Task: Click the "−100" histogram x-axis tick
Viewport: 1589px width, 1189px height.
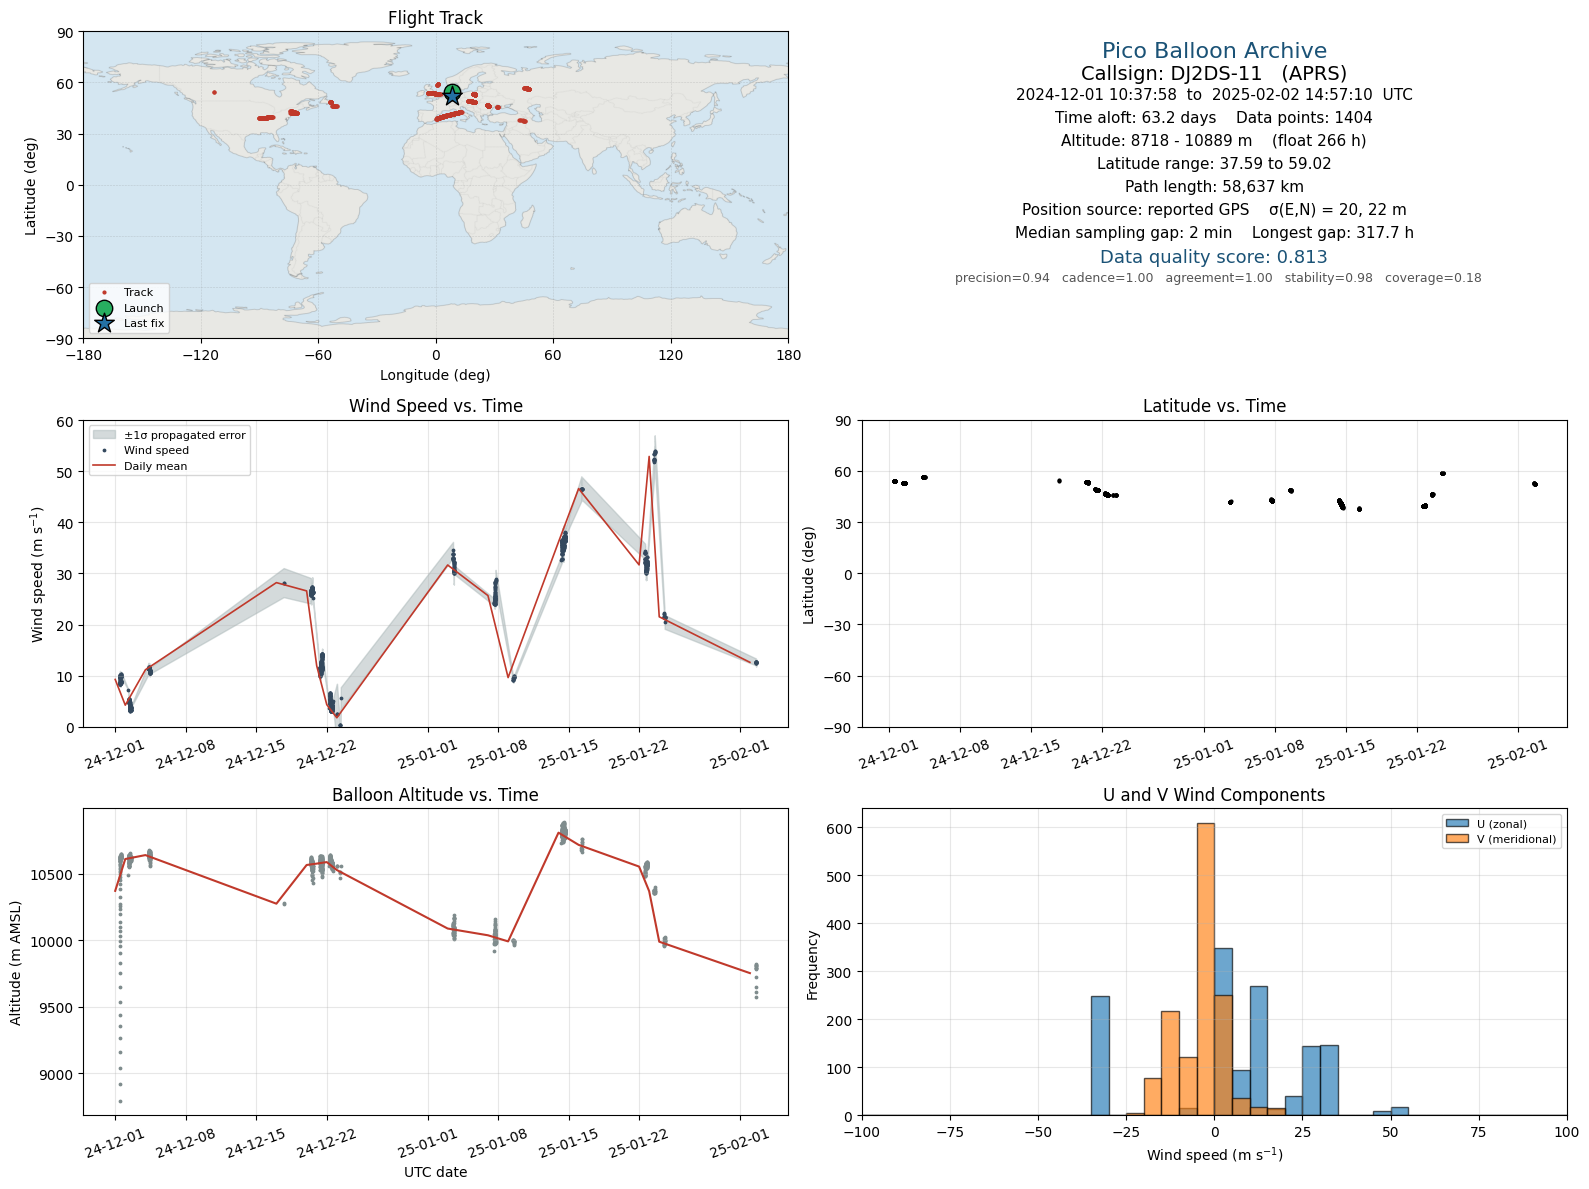Action: (862, 1132)
